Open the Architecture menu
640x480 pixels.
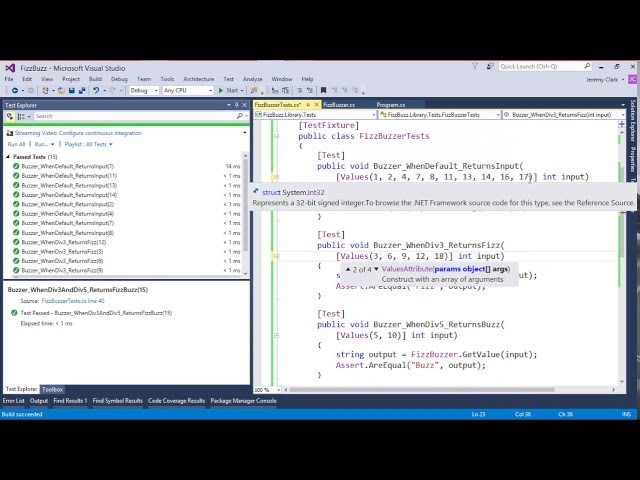tap(199, 79)
